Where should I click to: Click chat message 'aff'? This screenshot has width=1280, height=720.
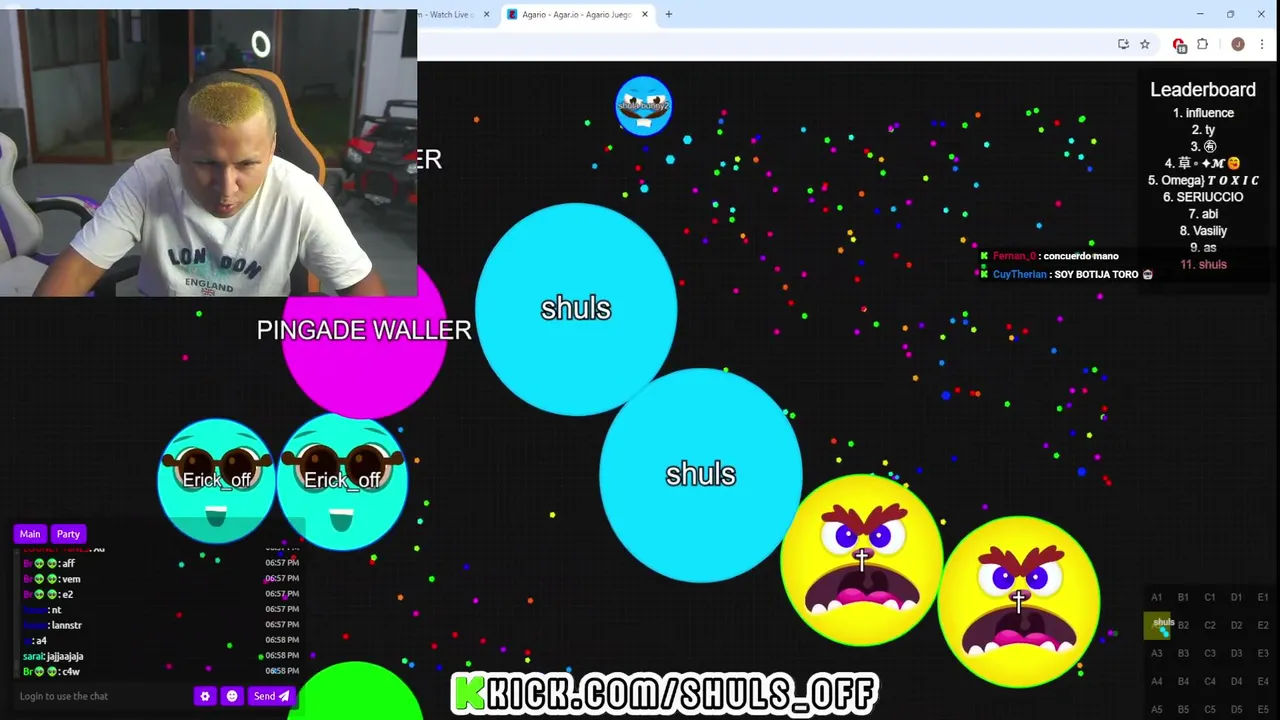69,564
